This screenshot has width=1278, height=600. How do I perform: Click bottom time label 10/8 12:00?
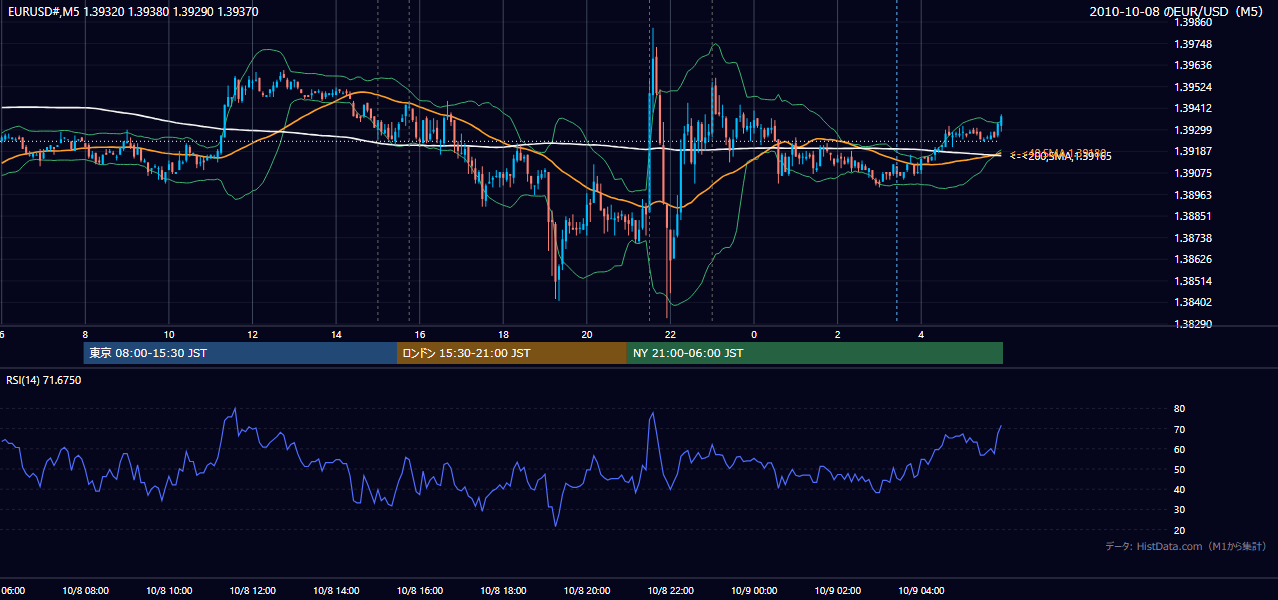[253, 591]
